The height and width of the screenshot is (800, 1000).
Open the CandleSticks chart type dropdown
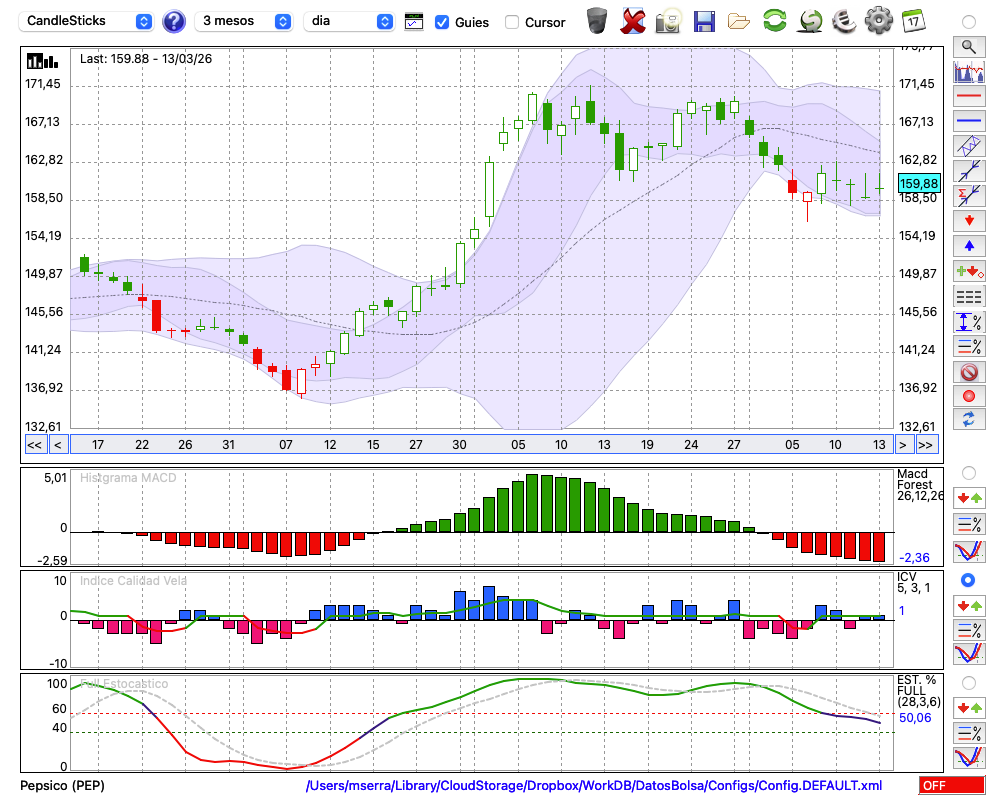coord(87,21)
